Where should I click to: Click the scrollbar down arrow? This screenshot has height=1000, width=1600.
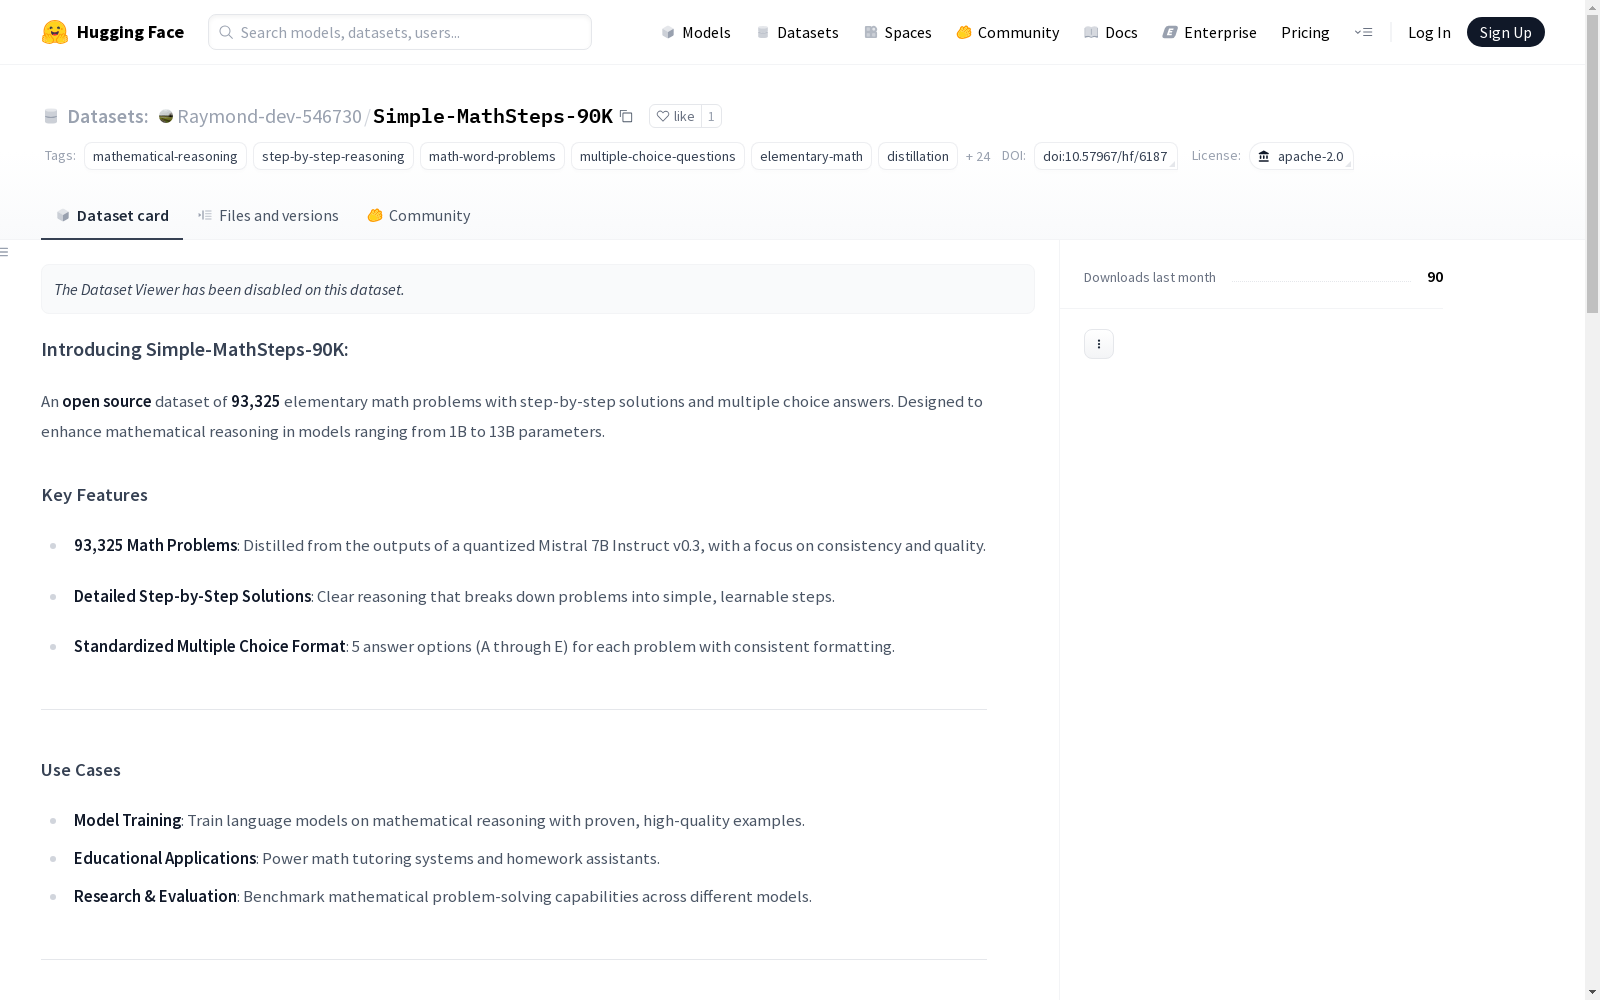[1592, 992]
